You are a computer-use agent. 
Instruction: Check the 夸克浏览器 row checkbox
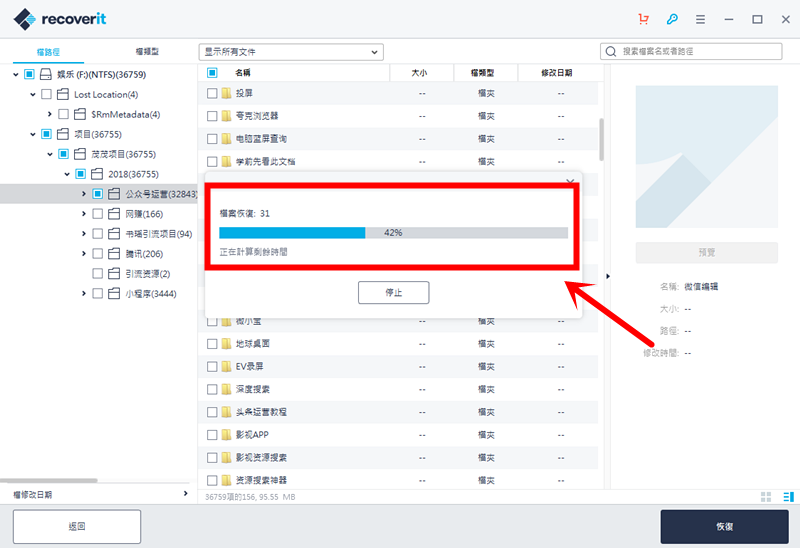[212, 116]
